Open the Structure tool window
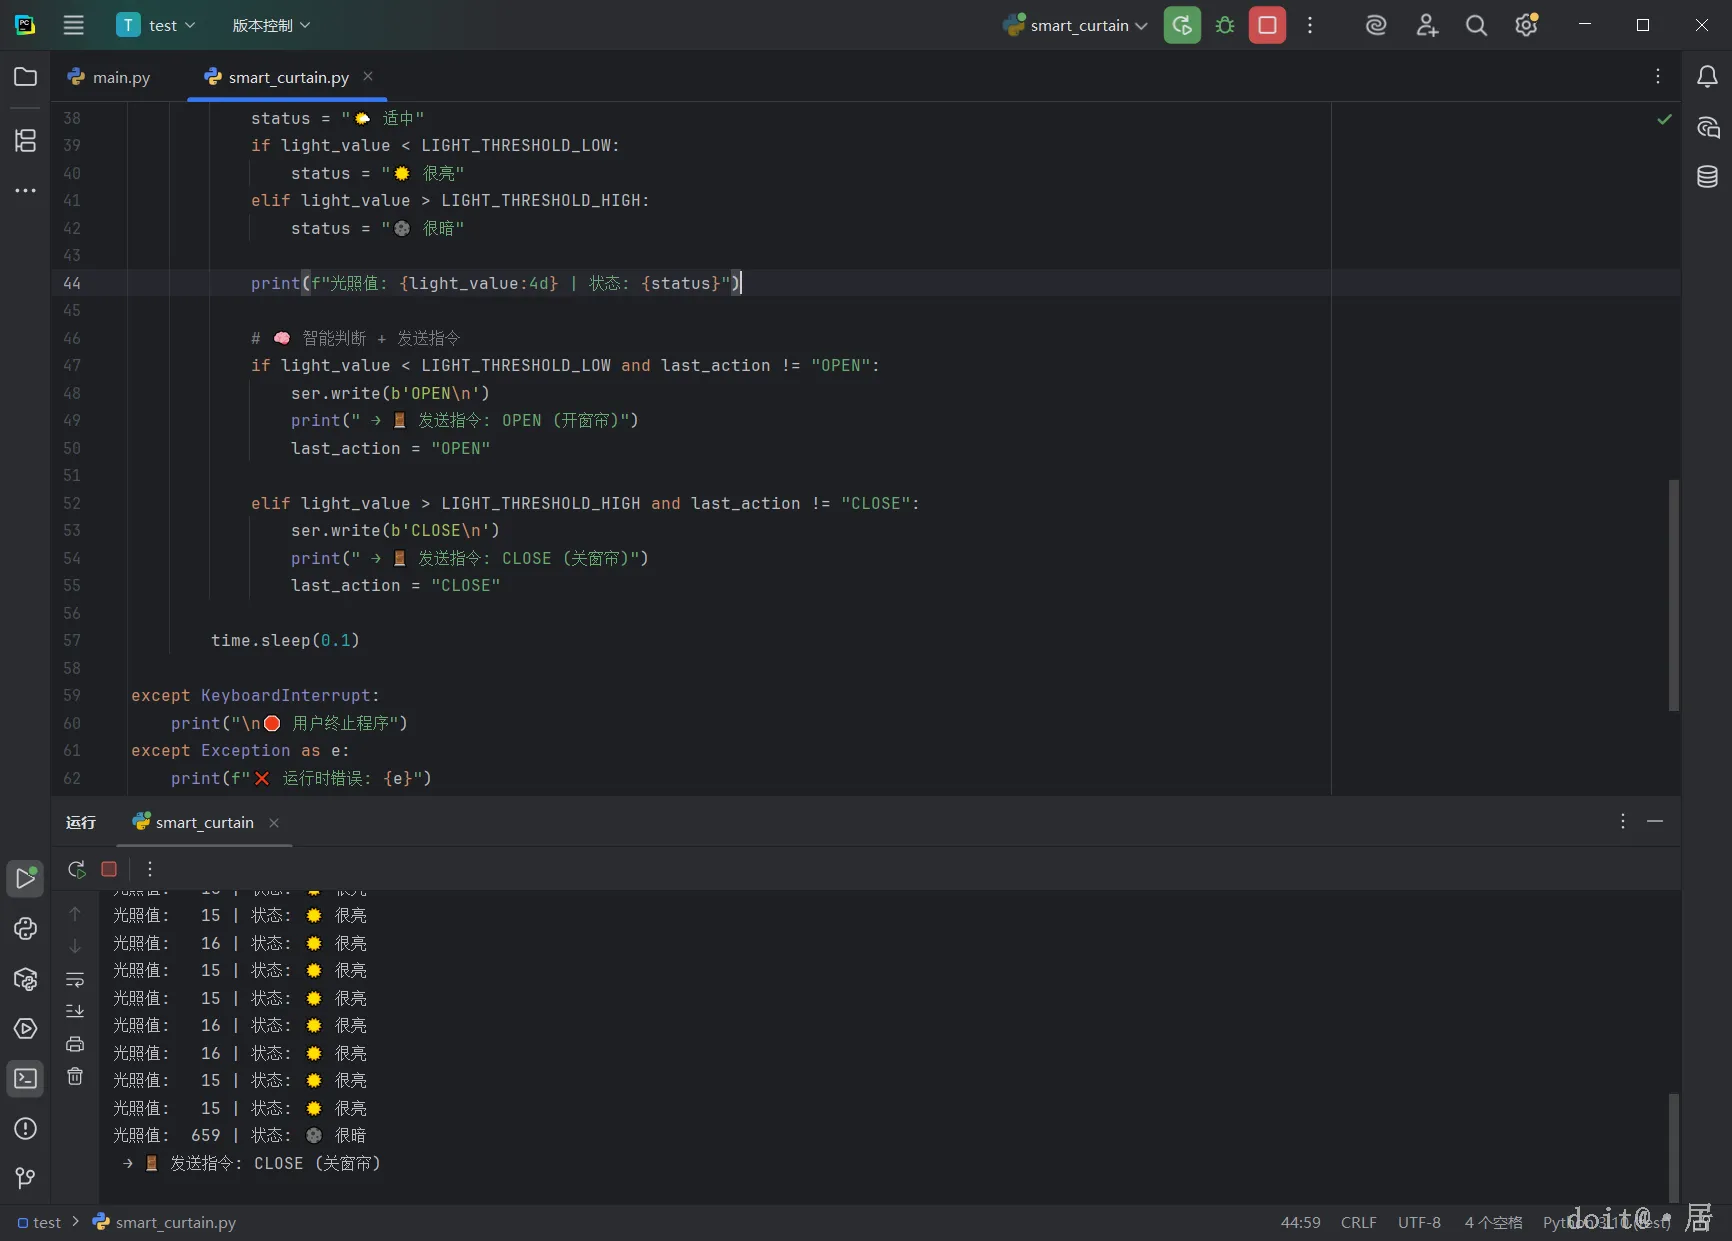Image resolution: width=1732 pixels, height=1241 pixels. tap(26, 141)
